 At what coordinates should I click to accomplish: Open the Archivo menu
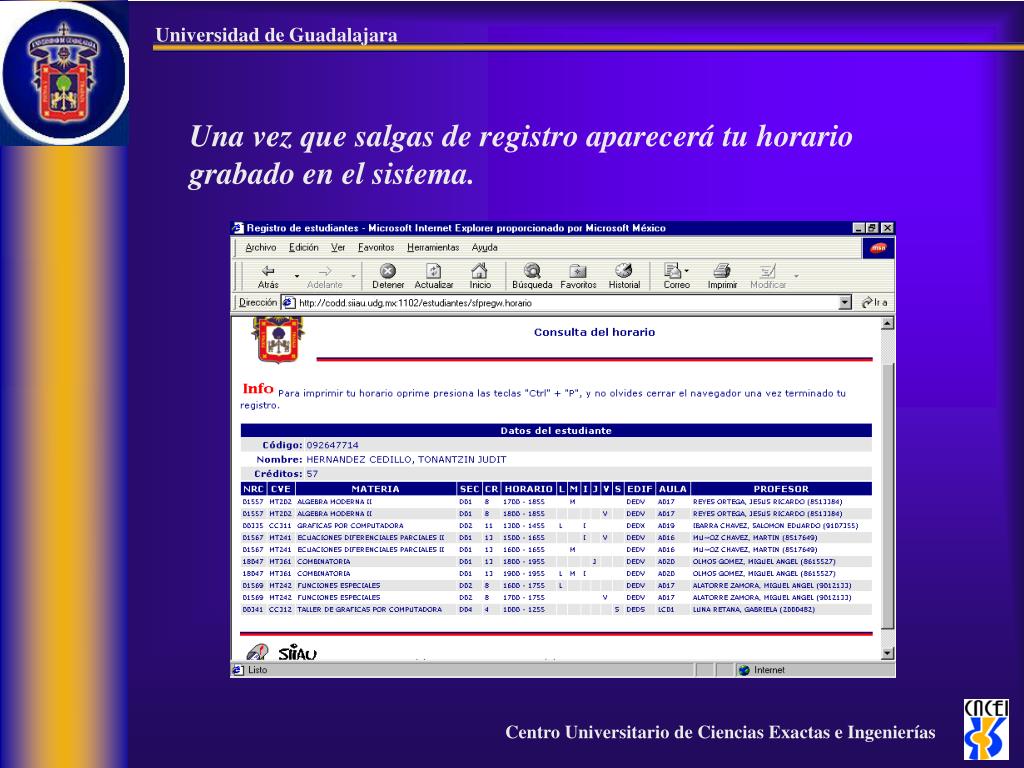(261, 247)
